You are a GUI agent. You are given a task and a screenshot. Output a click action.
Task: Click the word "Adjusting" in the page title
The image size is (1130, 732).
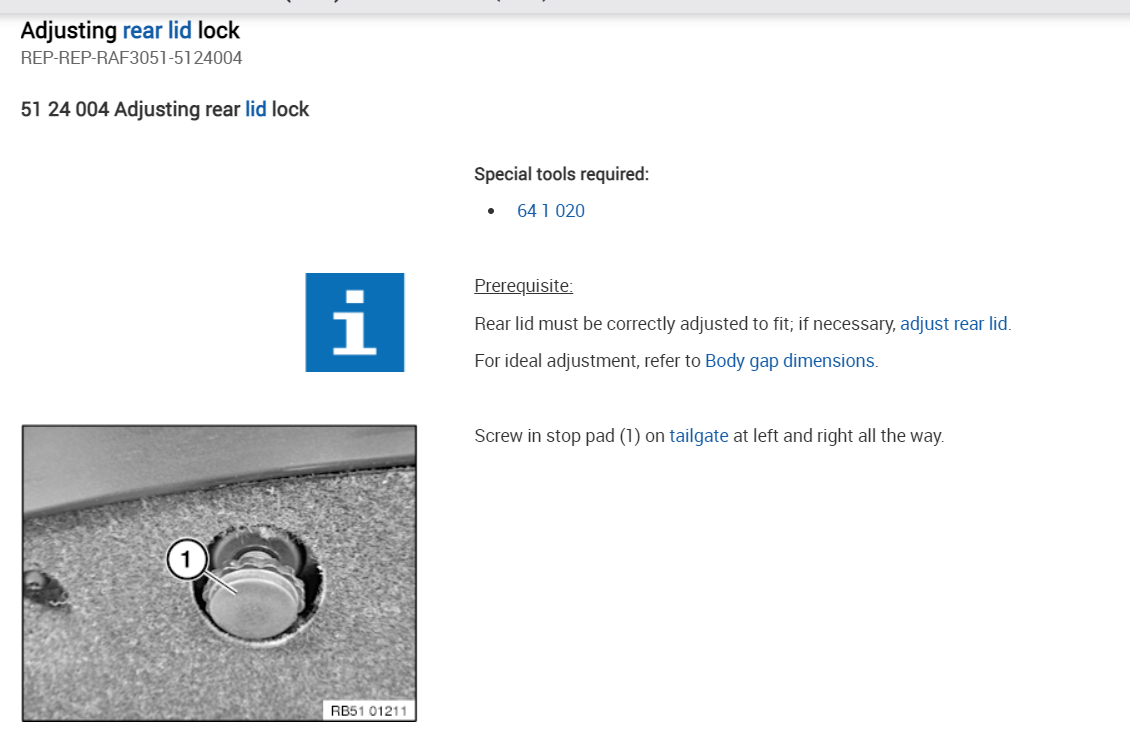(68, 31)
